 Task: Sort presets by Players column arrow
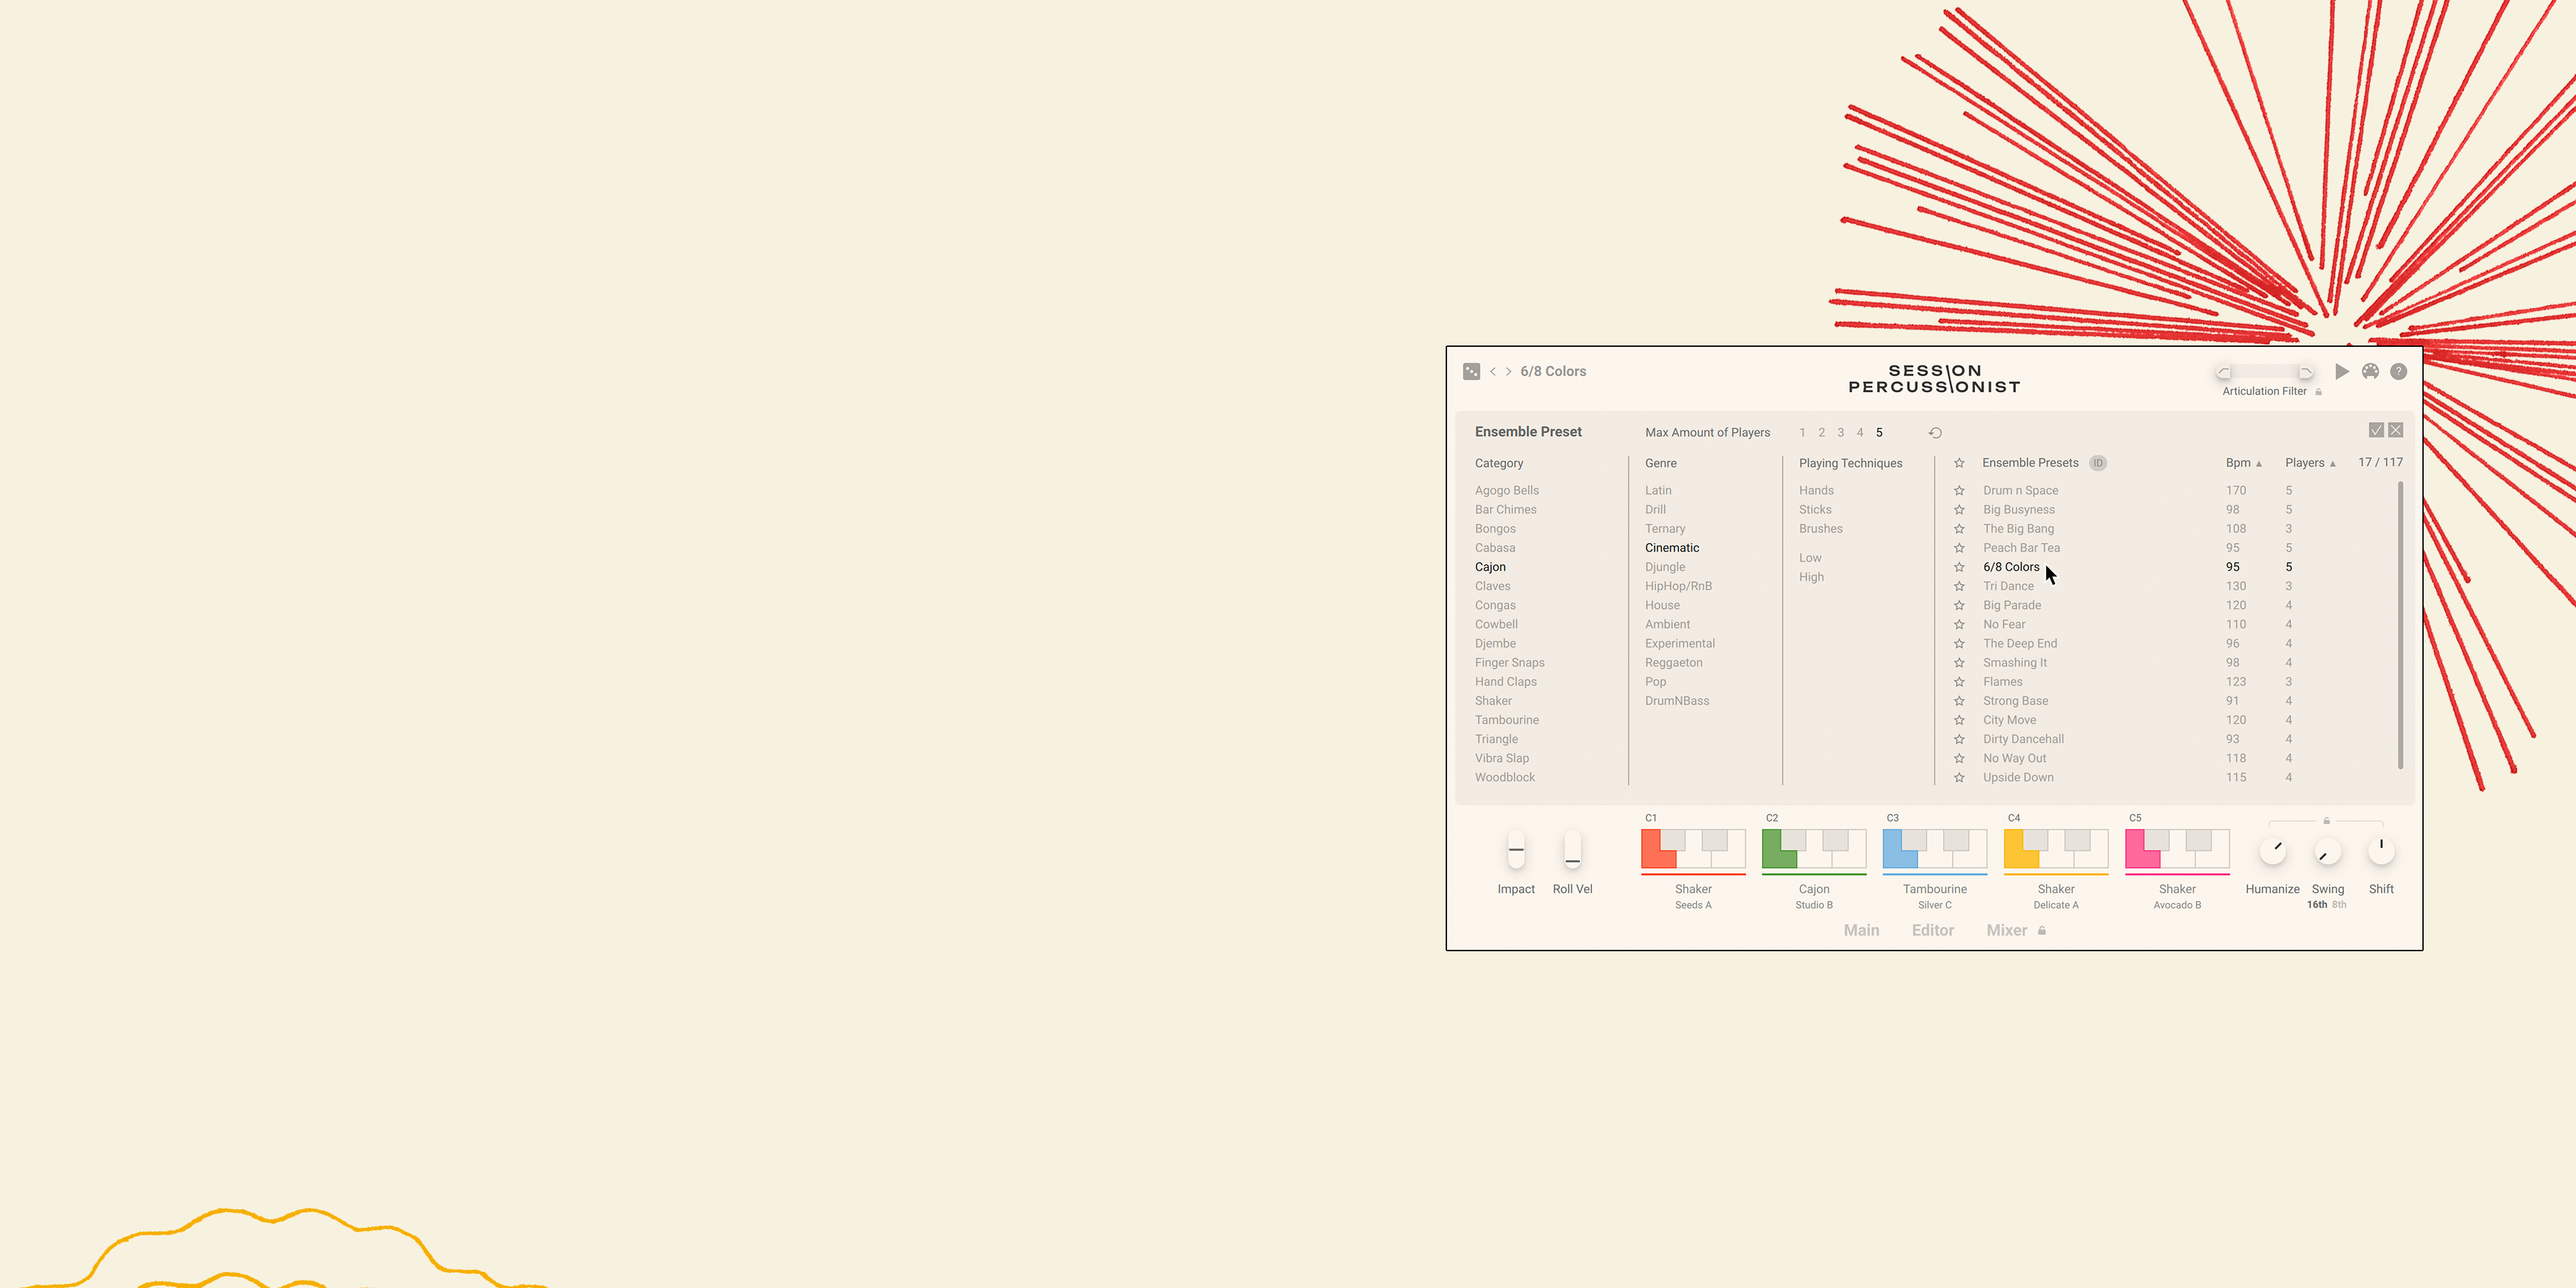[x=2333, y=464]
